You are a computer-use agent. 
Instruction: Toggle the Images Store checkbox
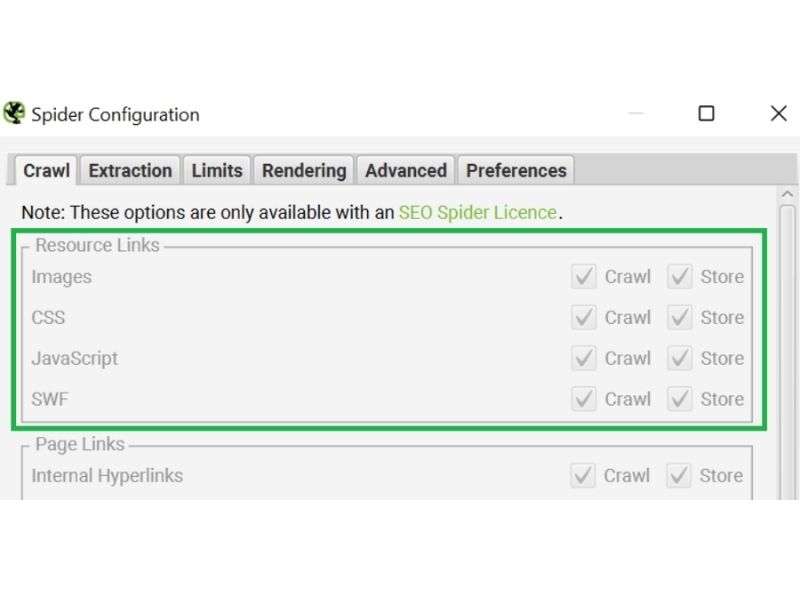[x=680, y=277]
